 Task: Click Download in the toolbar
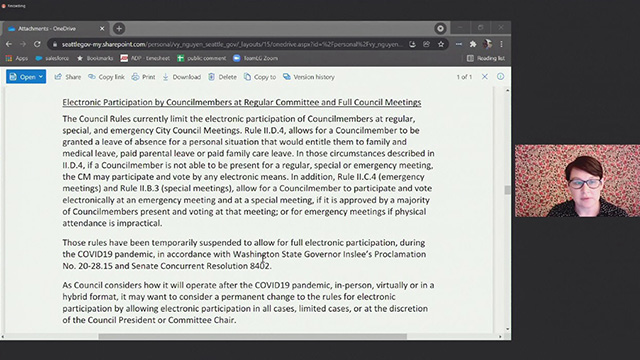click(x=182, y=77)
